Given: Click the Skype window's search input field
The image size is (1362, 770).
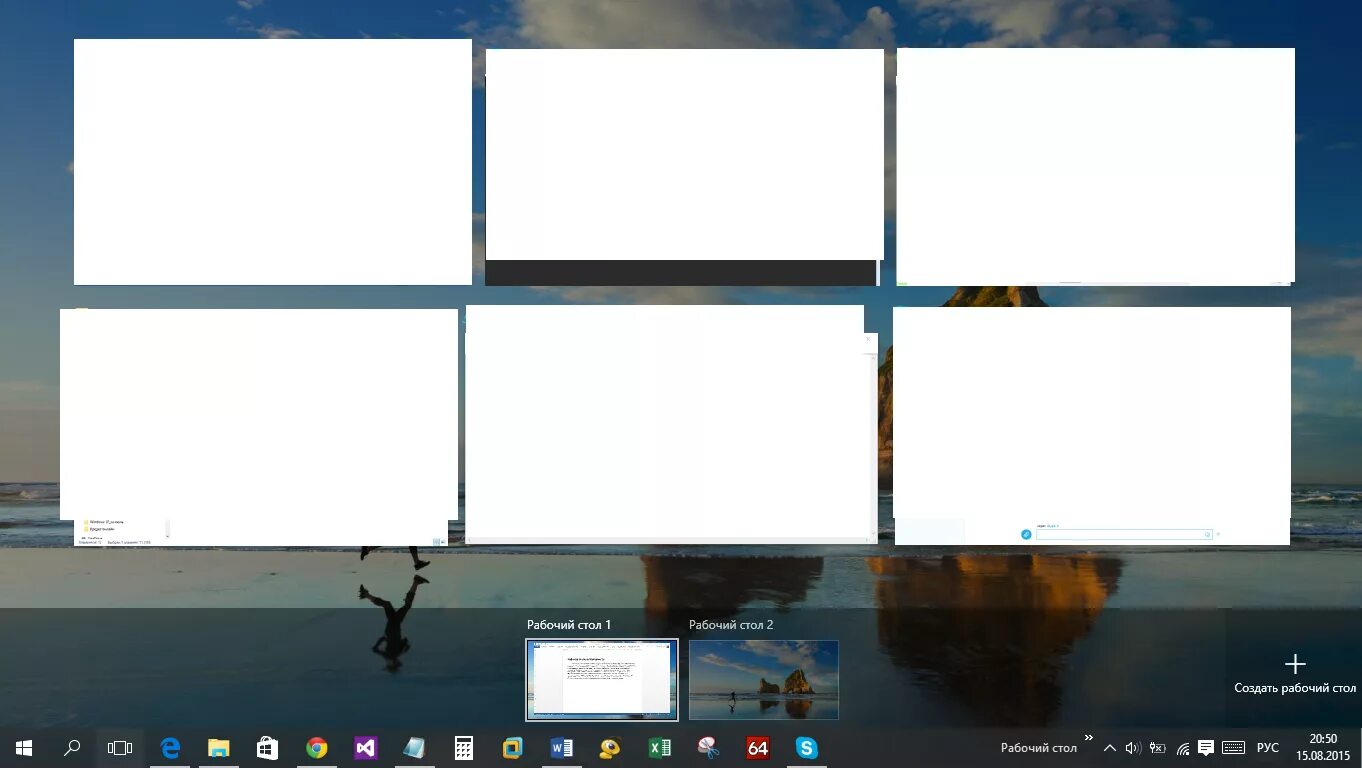Looking at the screenshot, I should 1124,535.
